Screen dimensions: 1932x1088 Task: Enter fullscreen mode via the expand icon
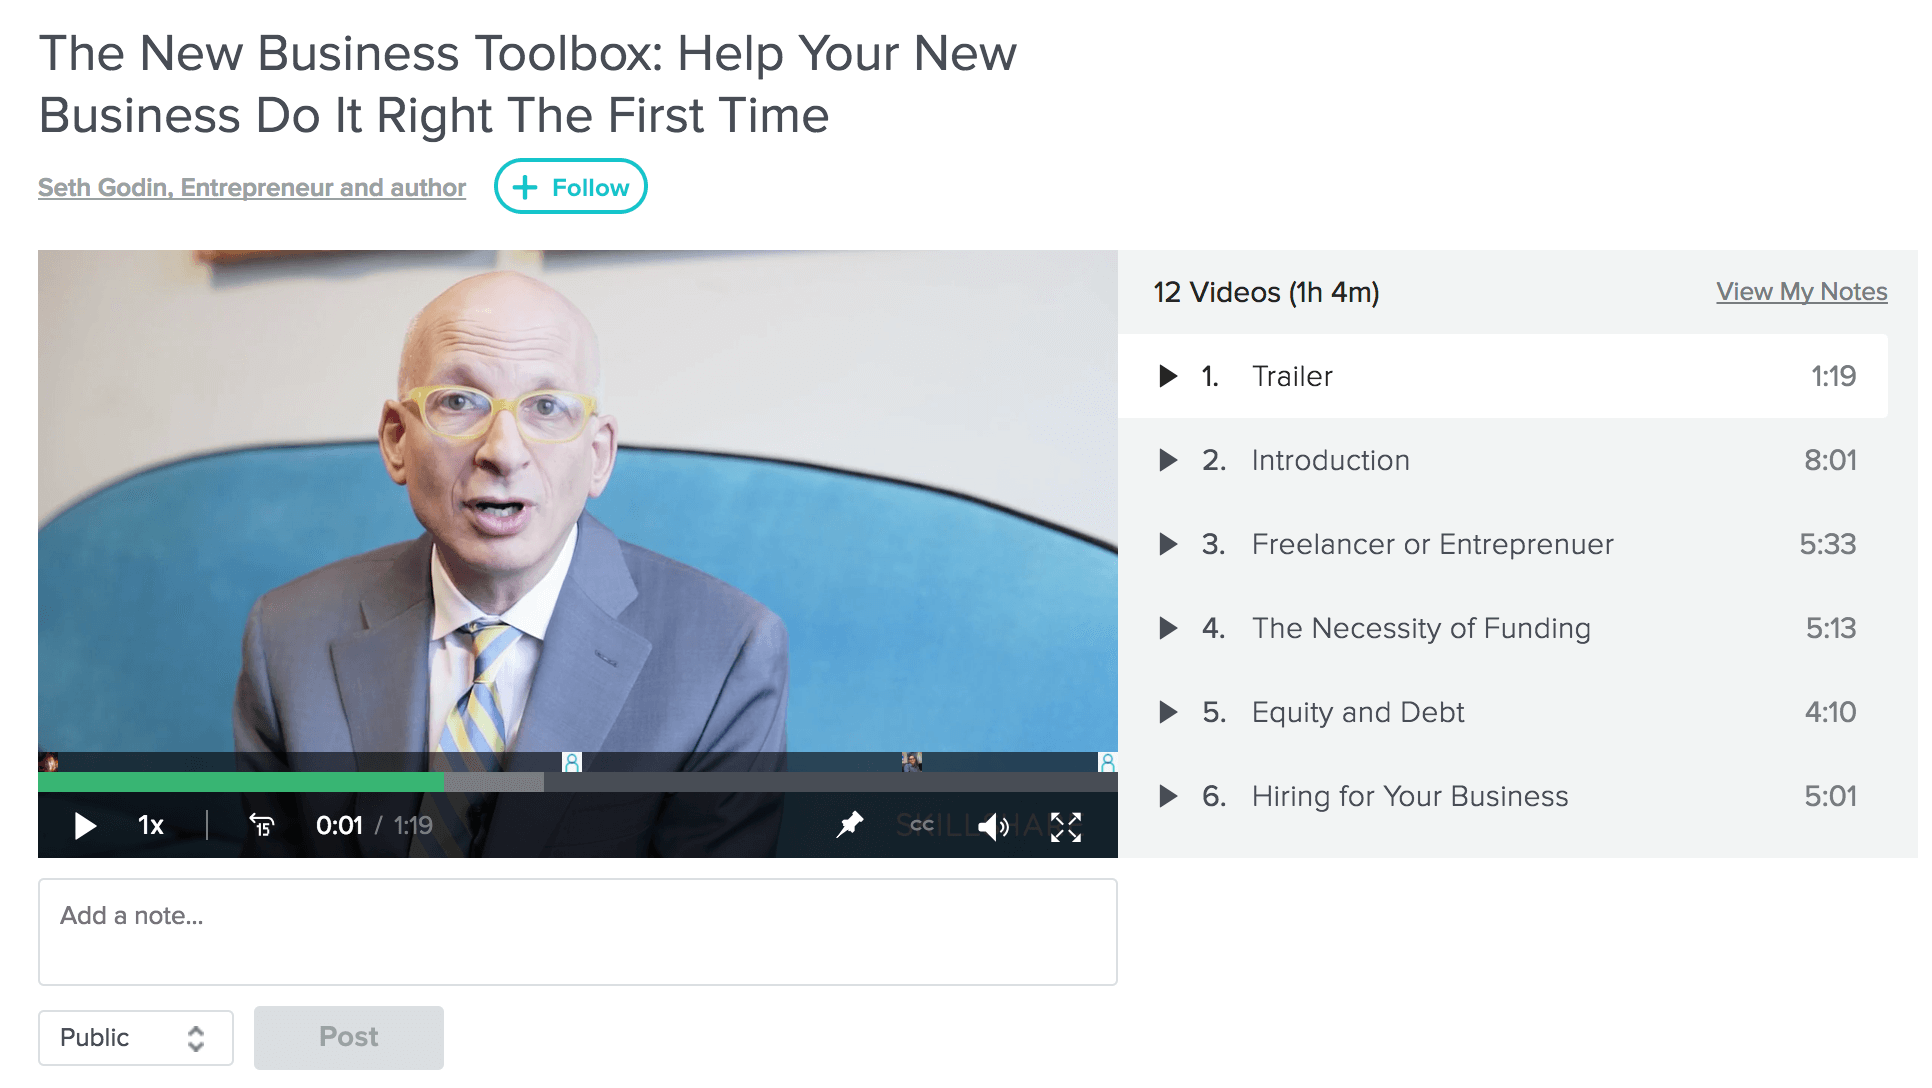click(1066, 827)
